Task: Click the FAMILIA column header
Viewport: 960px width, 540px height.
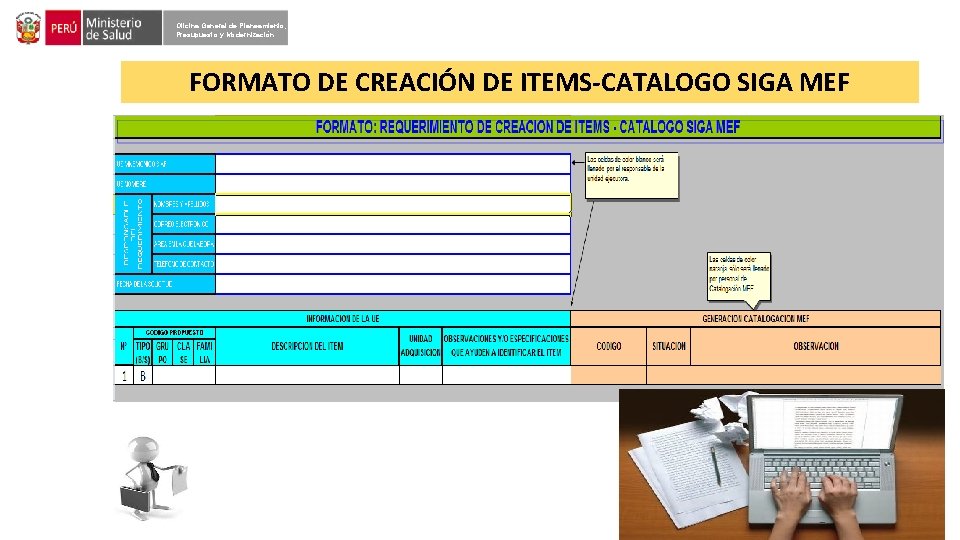Action: click(x=204, y=353)
